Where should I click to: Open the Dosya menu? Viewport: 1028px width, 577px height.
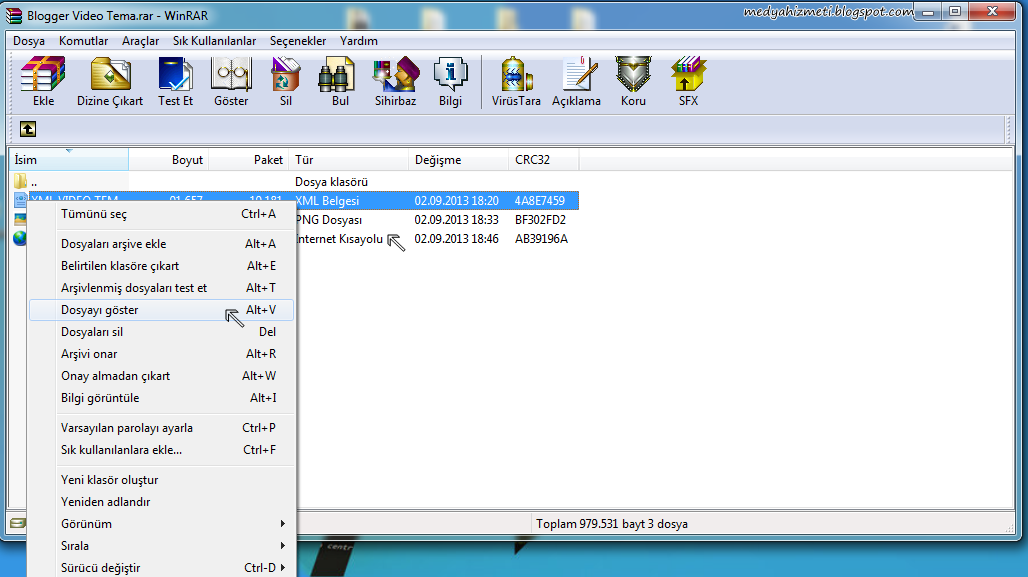coord(29,41)
